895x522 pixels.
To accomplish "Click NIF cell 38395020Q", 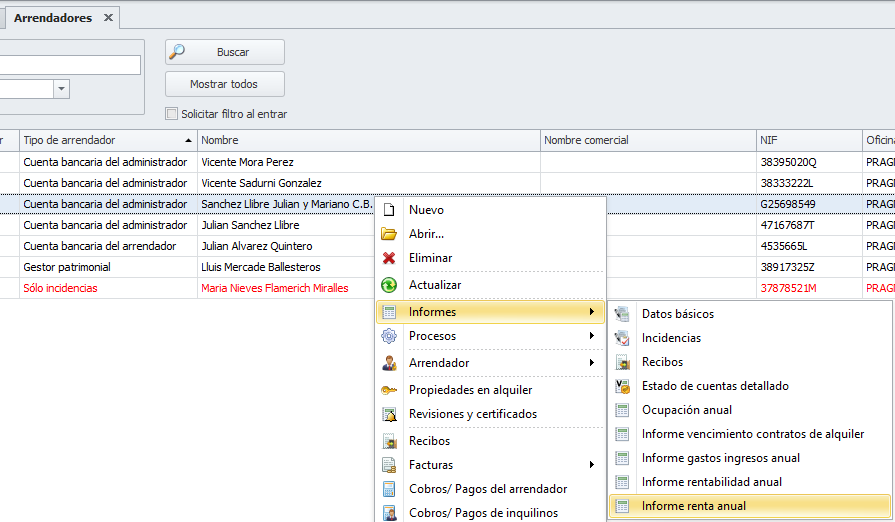I will coord(809,162).
